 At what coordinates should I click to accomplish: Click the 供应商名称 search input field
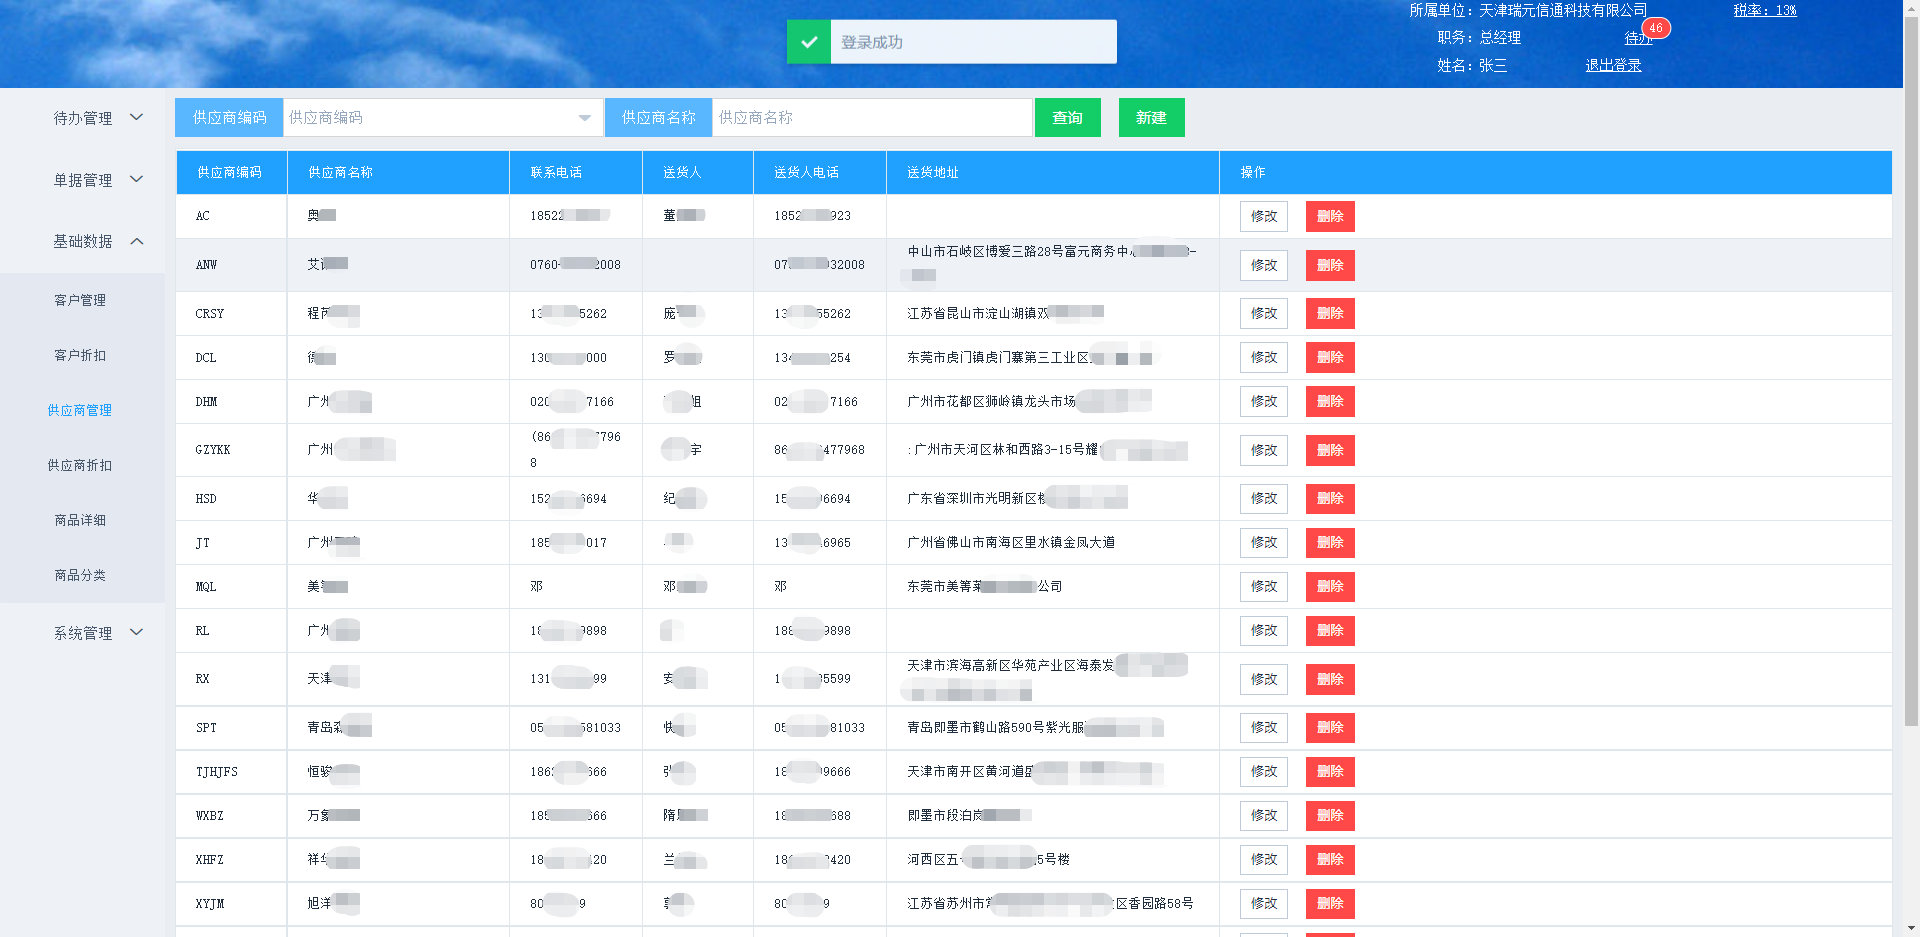point(871,118)
